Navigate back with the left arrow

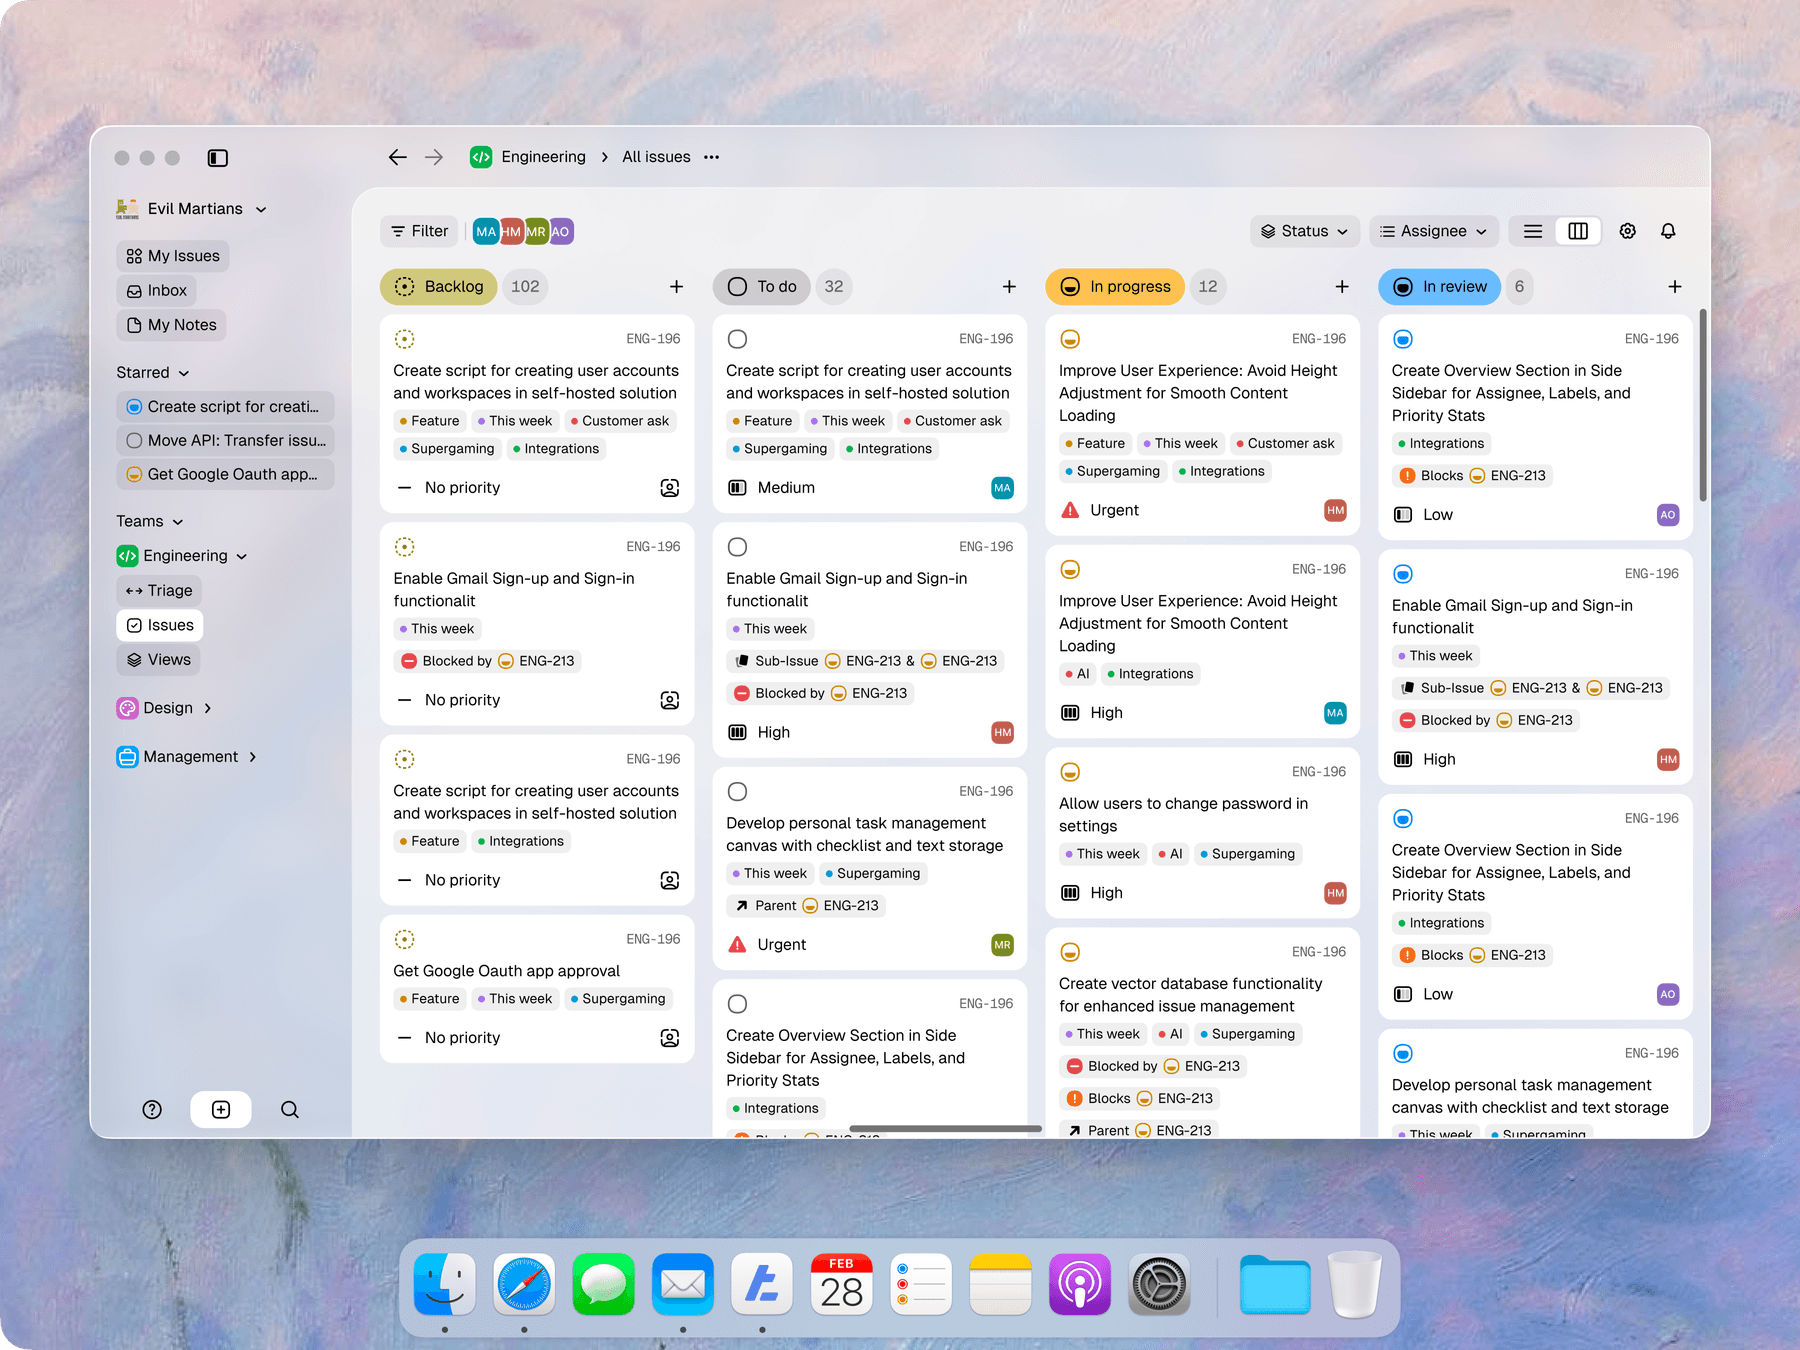tap(397, 157)
